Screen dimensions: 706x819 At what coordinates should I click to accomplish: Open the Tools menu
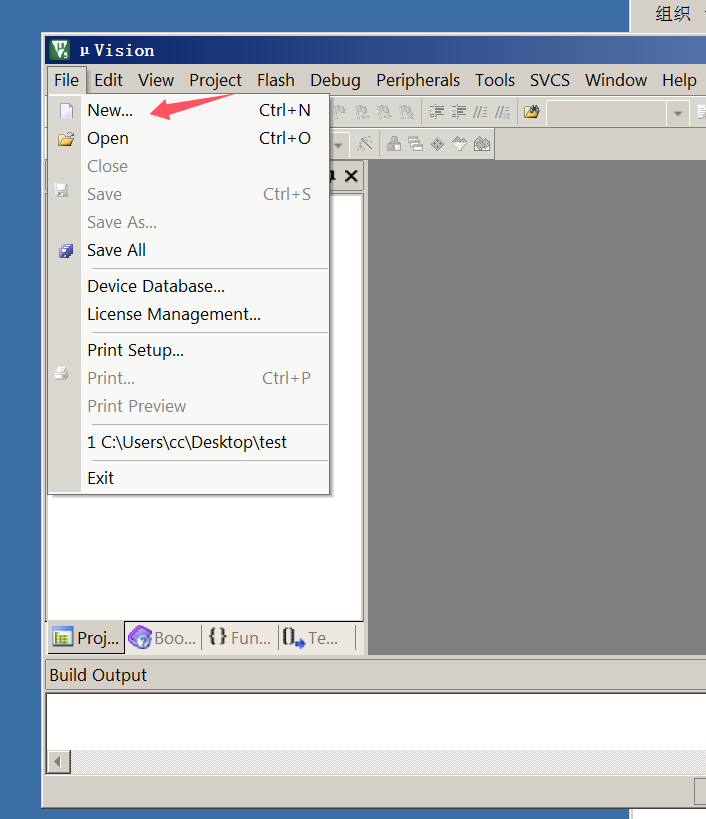pos(495,80)
